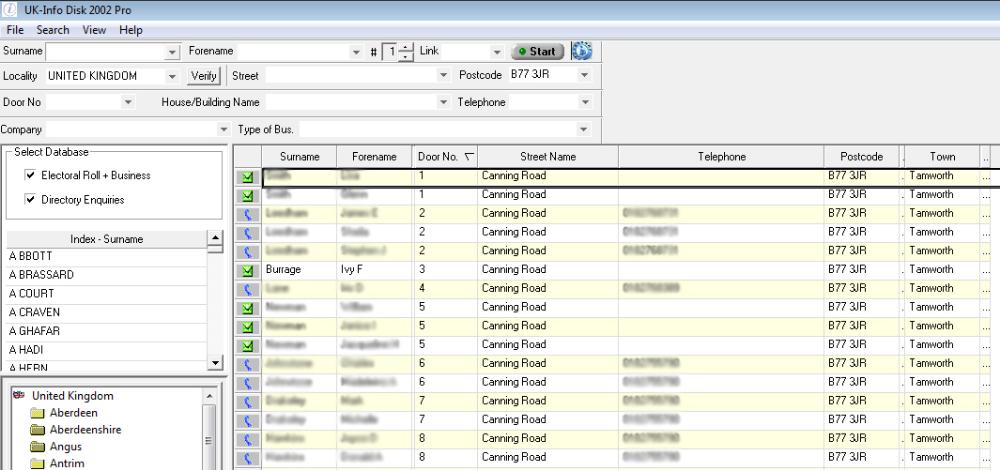Image resolution: width=1000 pixels, height=470 pixels.
Task: Click the globe icon beside Start
Action: [582, 51]
